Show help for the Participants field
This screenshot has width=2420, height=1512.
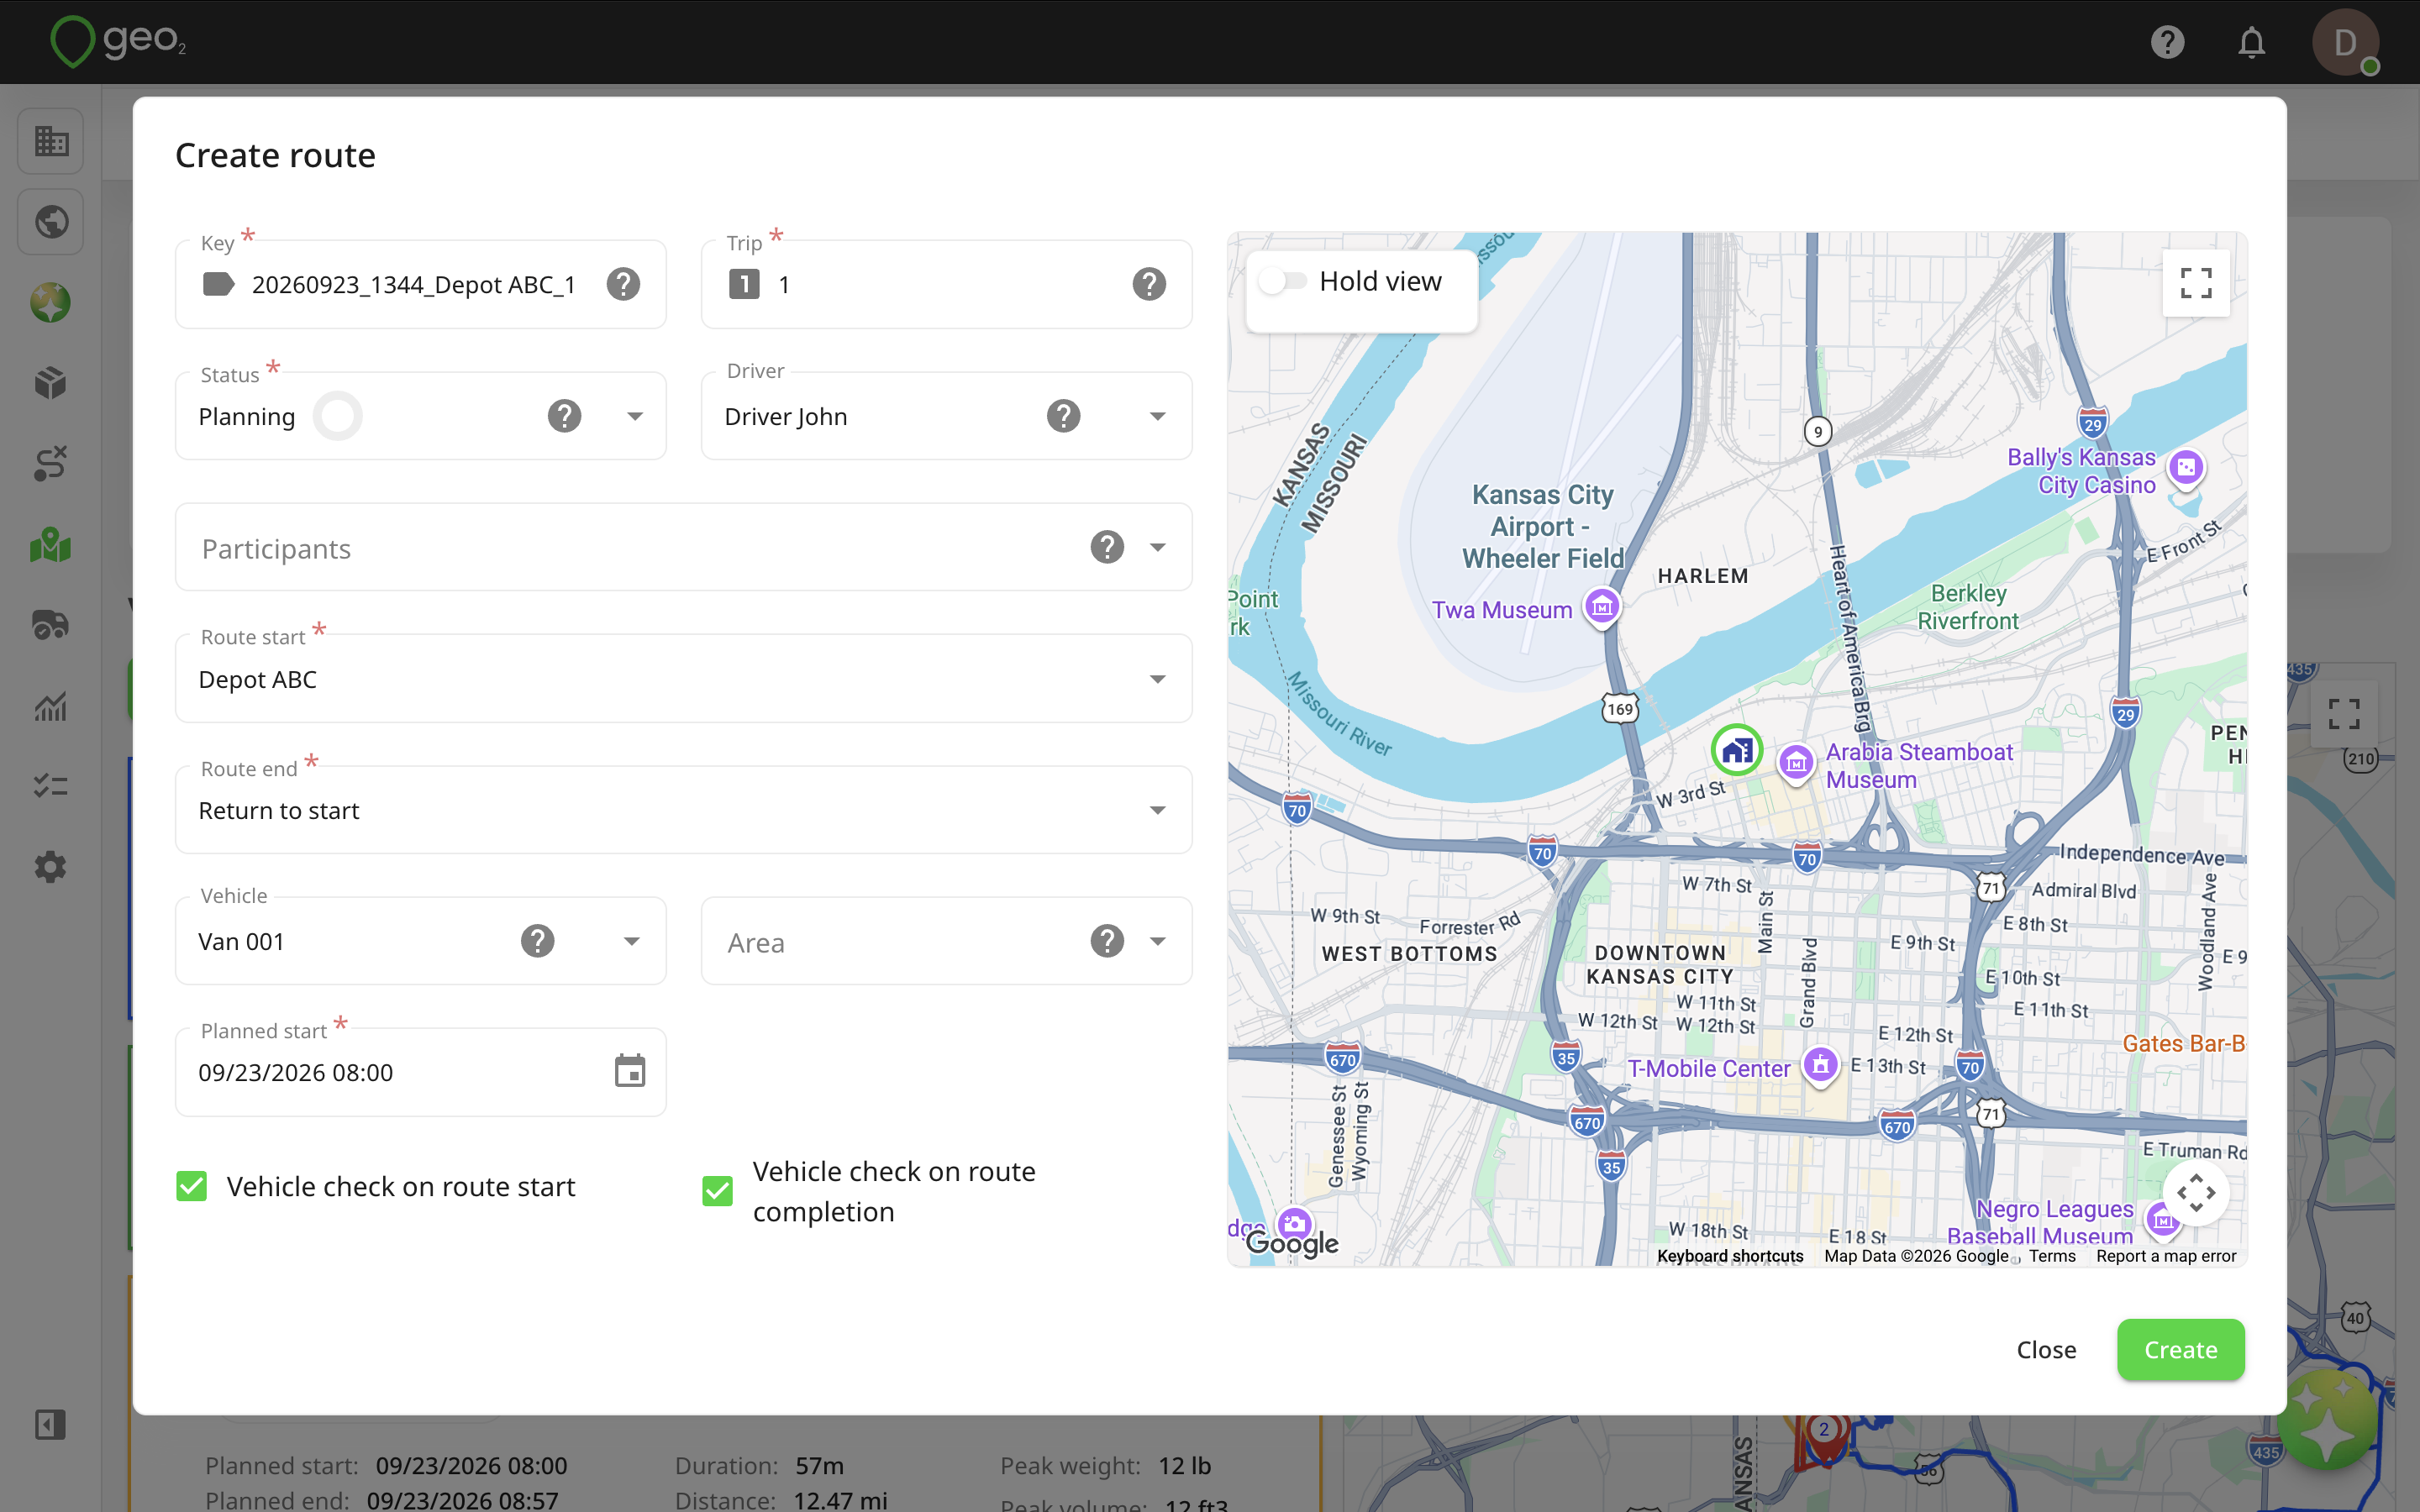(1107, 547)
